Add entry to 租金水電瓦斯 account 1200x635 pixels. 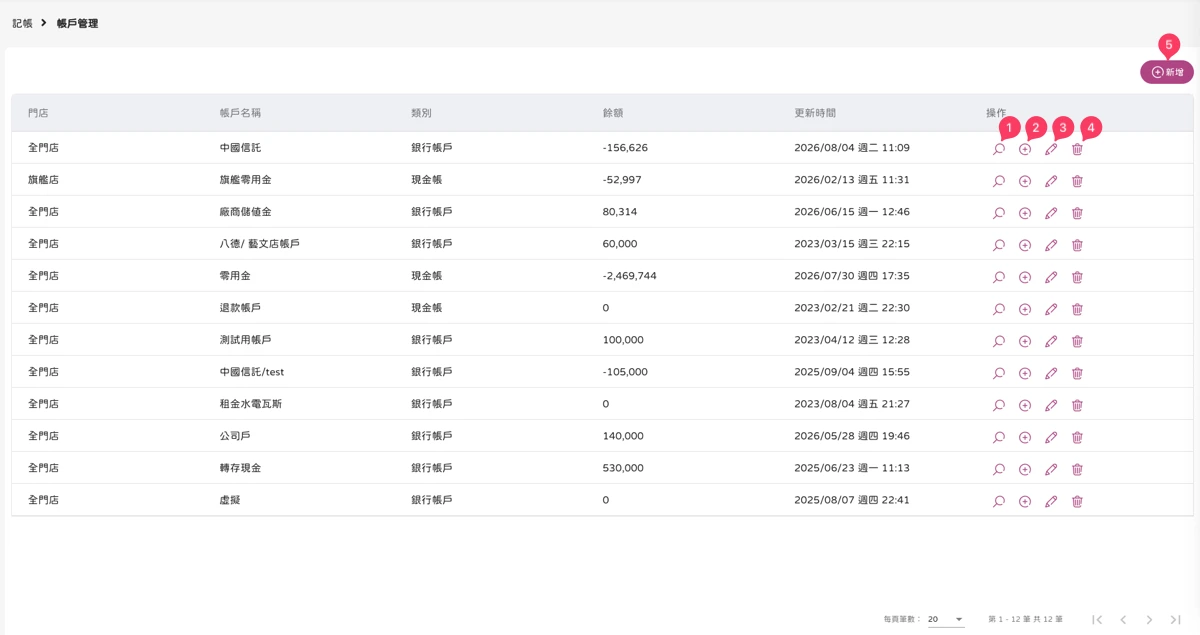point(1025,405)
